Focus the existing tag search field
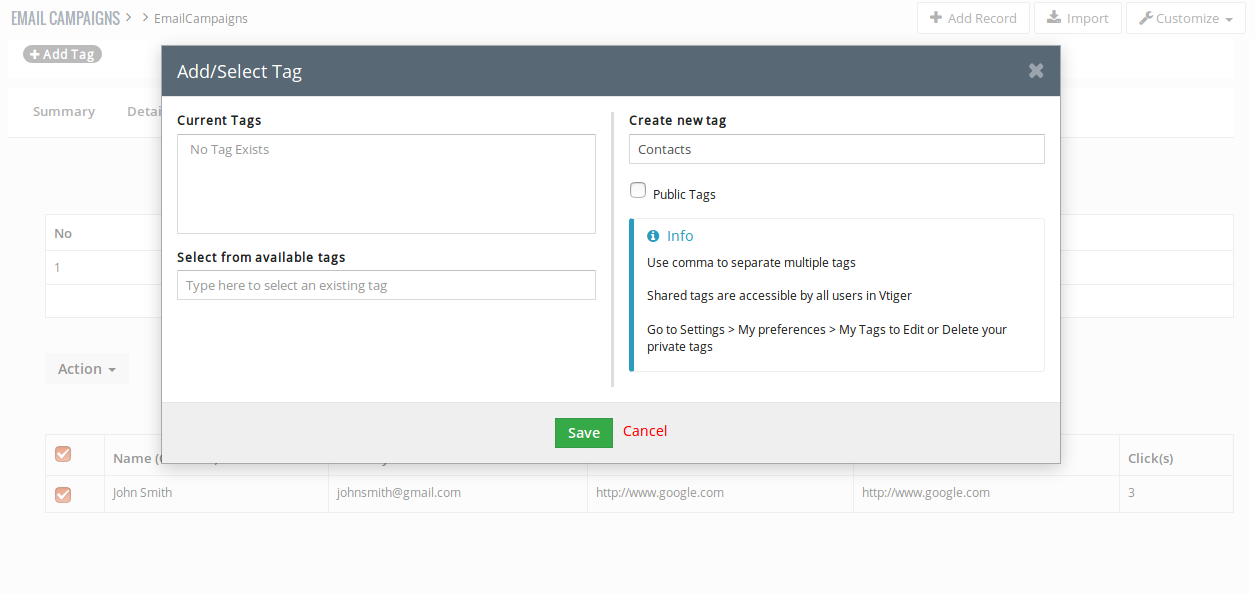The image size is (1255, 594). (x=386, y=285)
